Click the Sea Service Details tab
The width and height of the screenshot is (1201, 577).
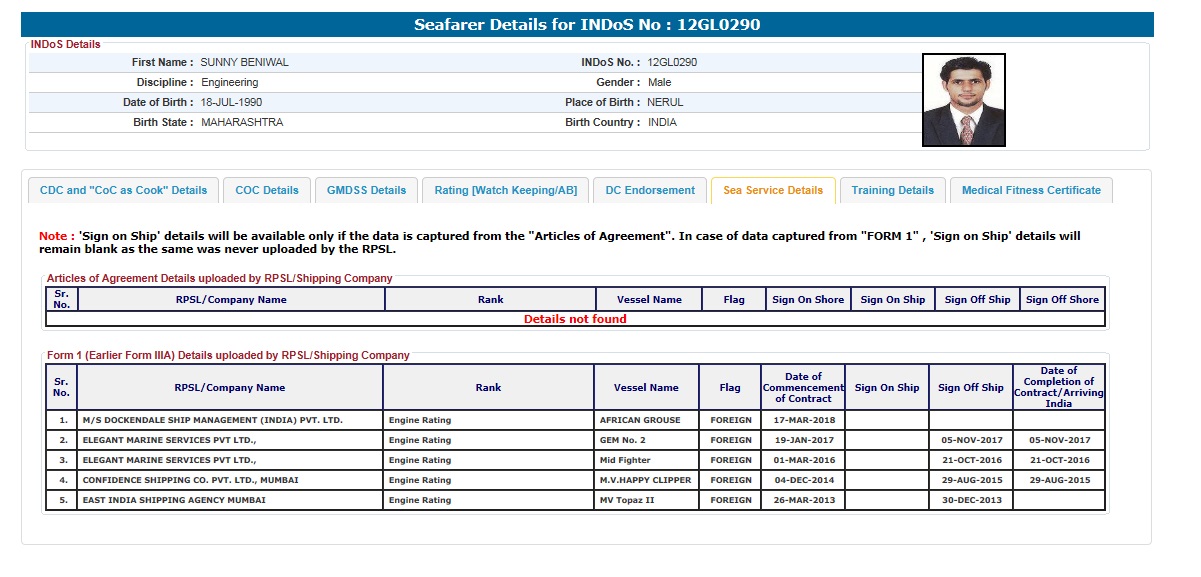pyautogui.click(x=773, y=190)
